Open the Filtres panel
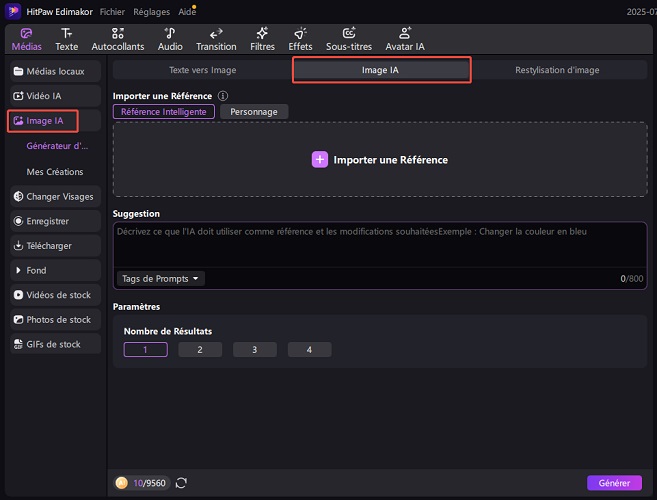Screen dimensions: 657x500 pos(262,39)
